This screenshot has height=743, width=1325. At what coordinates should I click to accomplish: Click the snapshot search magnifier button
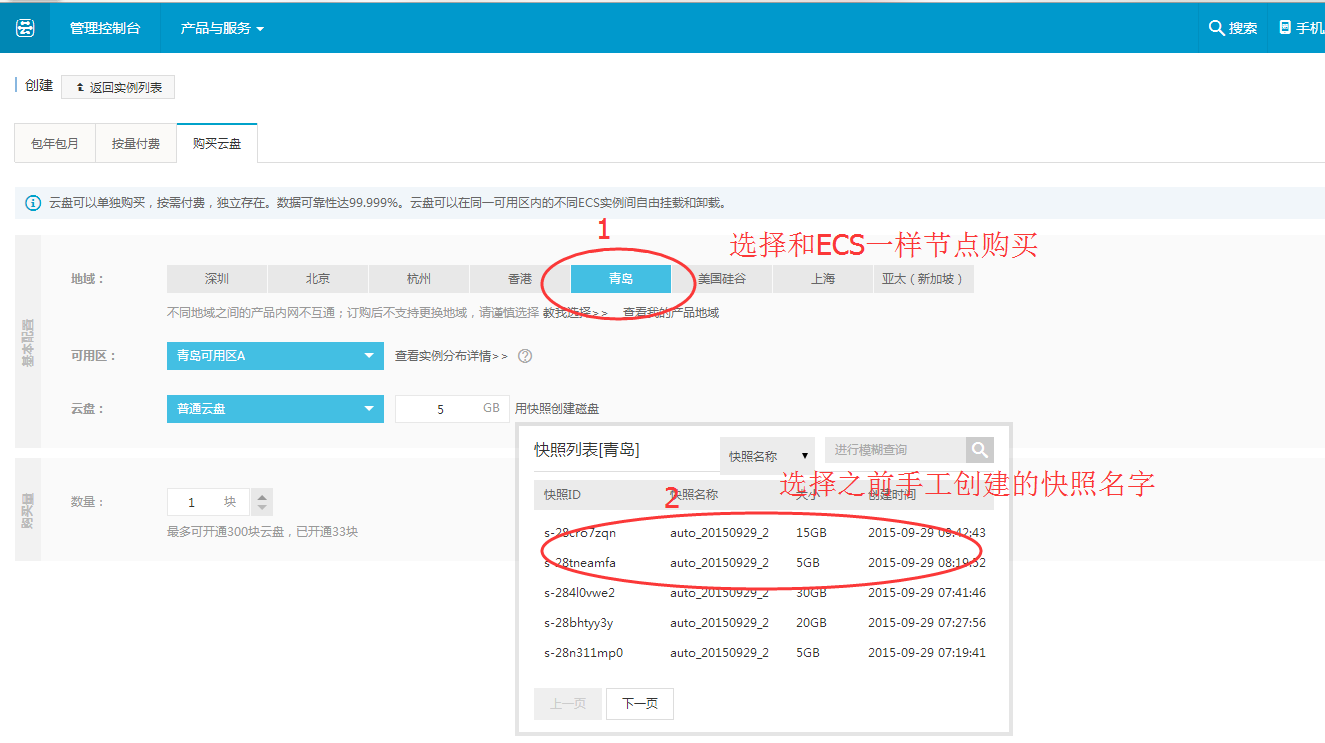pyautogui.click(x=980, y=450)
